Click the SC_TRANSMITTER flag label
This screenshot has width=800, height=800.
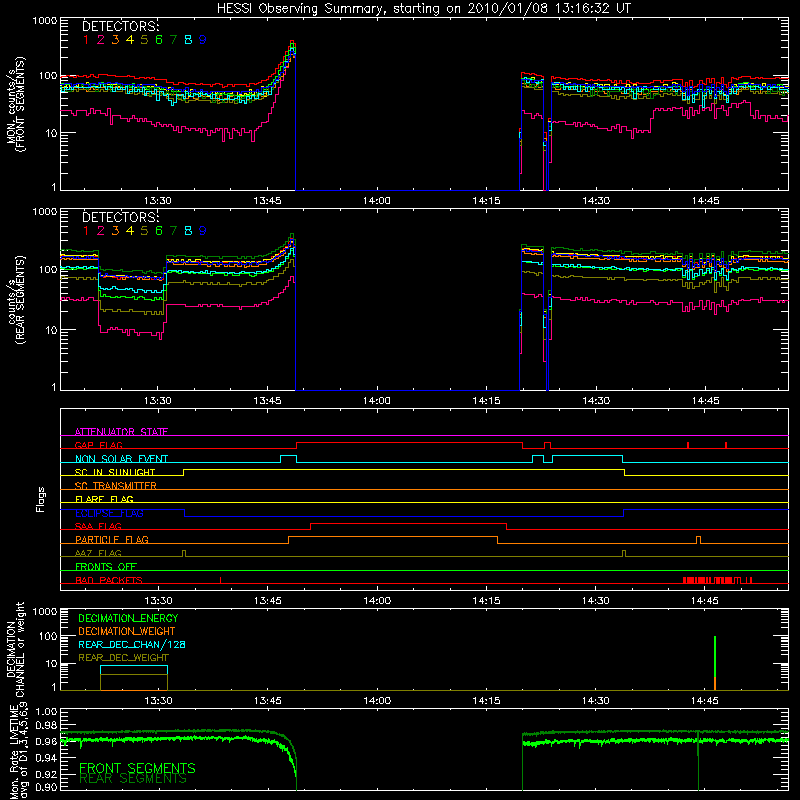coord(116,486)
